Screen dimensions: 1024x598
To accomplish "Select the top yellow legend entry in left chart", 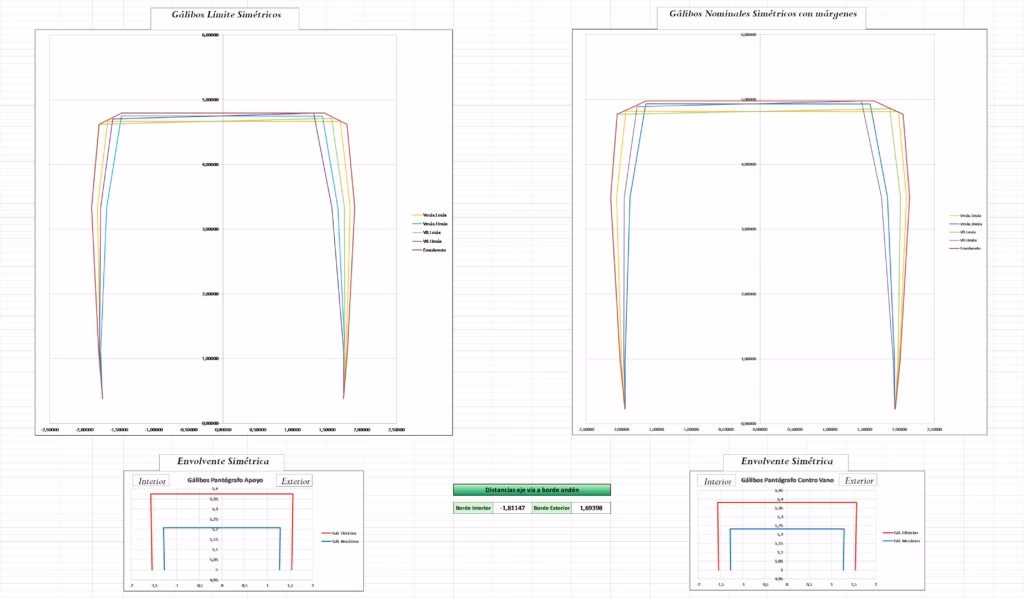I will (x=434, y=215).
